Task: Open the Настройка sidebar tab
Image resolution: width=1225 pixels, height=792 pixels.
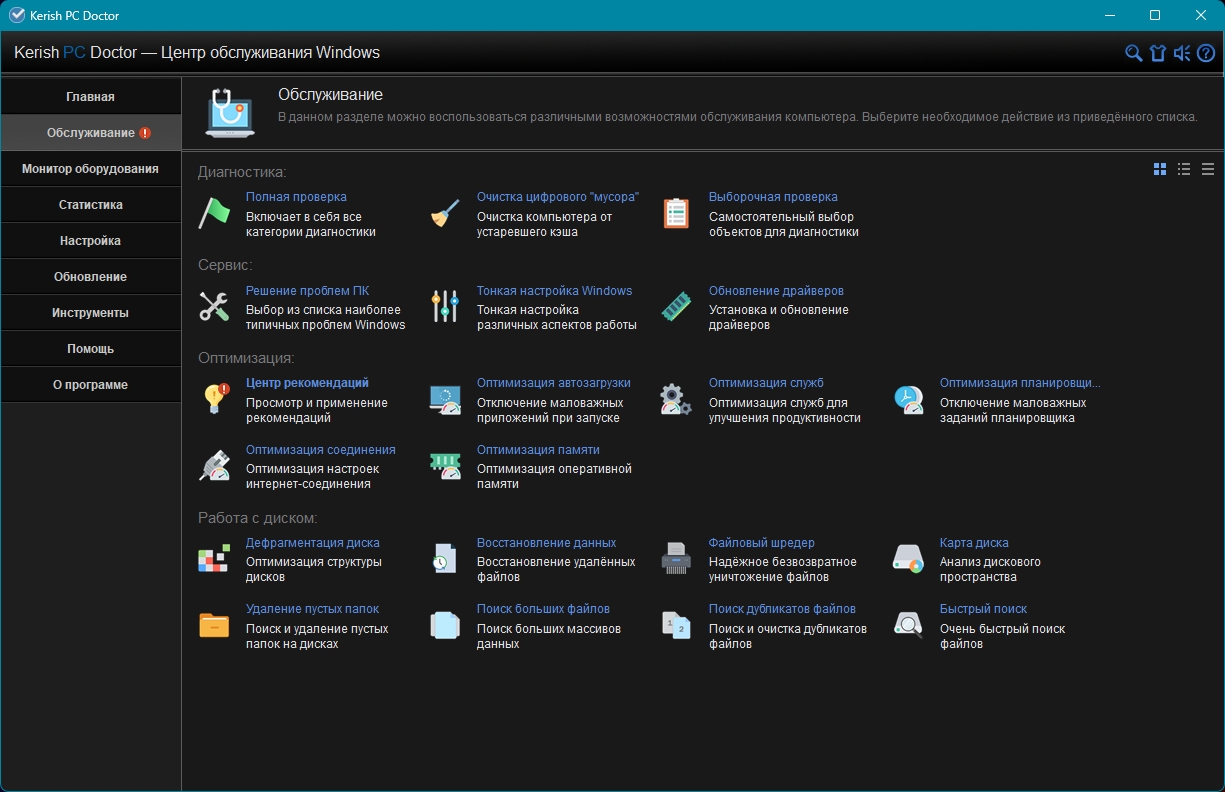Action: 91,241
